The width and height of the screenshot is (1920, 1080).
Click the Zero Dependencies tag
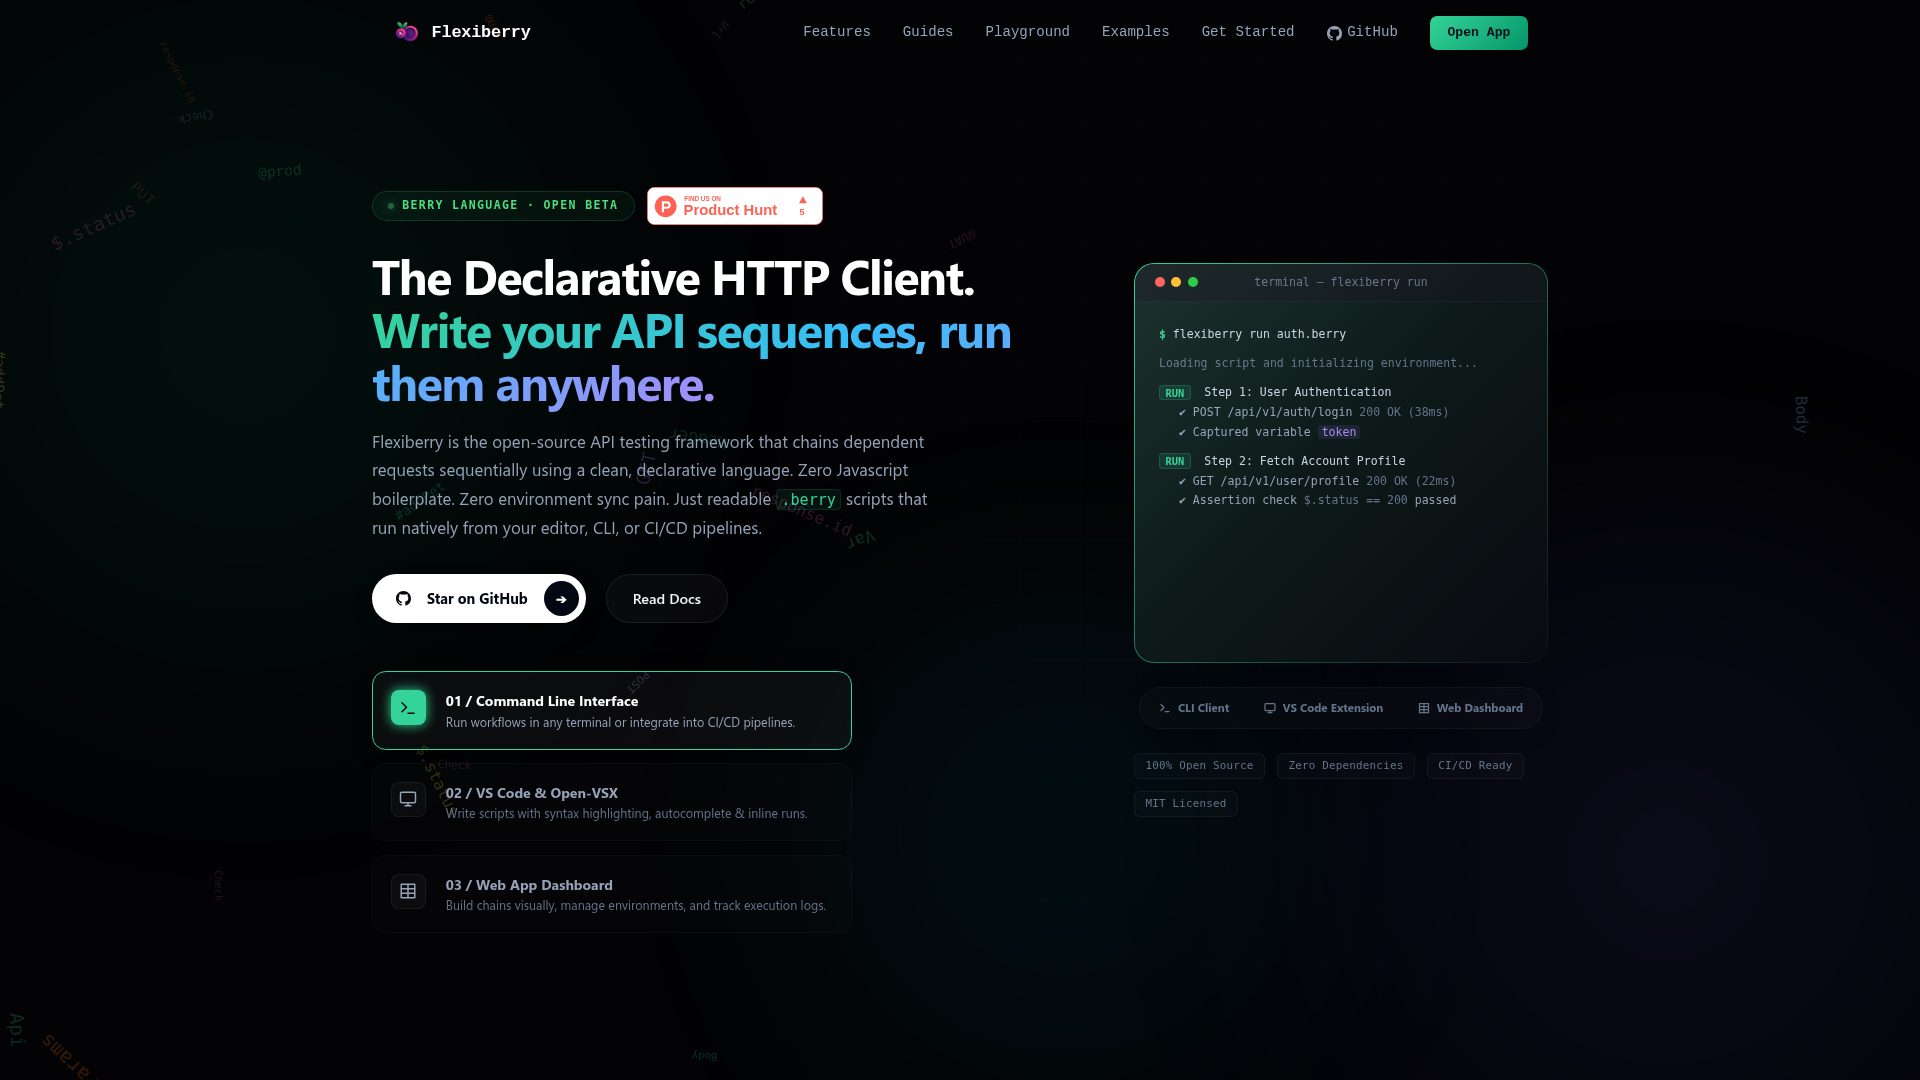[1345, 766]
